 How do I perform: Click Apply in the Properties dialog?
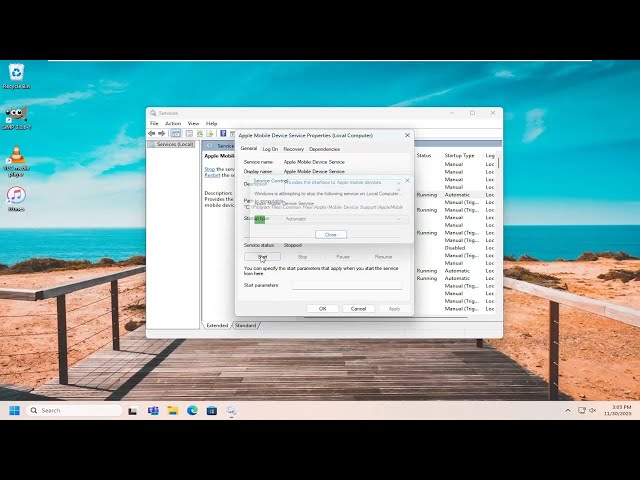coord(394,309)
